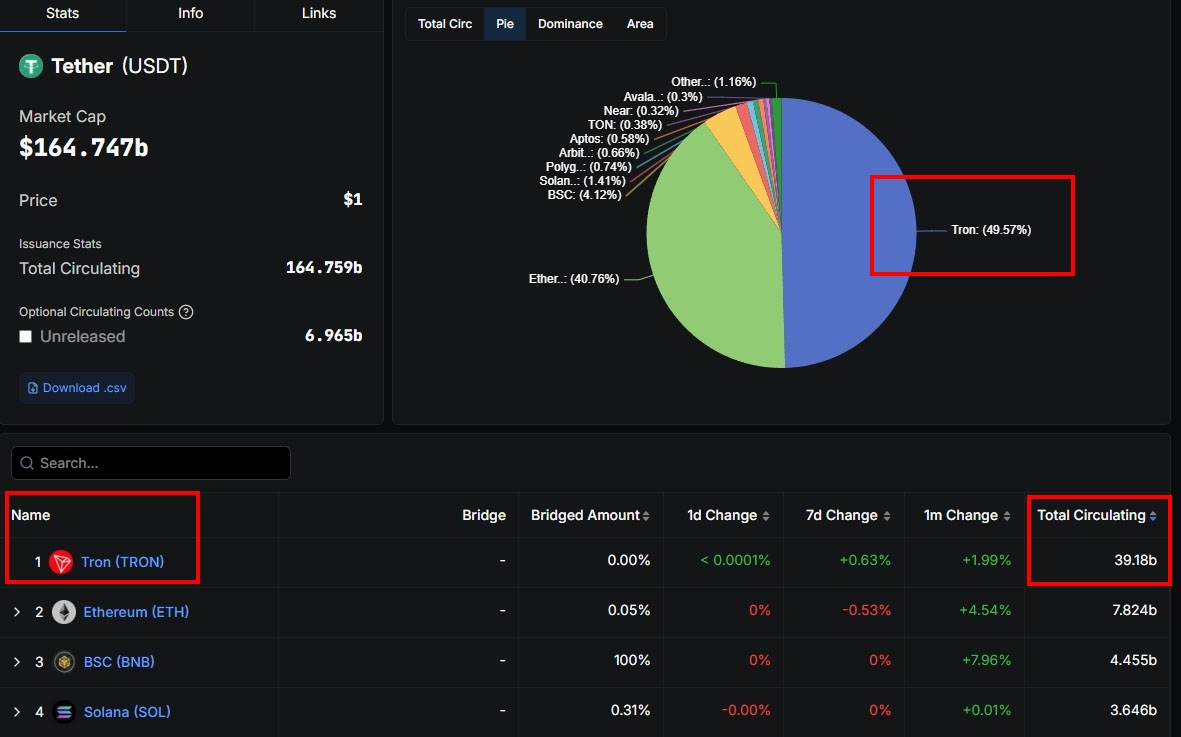Click the 6.965b unreleased value
The height and width of the screenshot is (737, 1181).
[333, 336]
